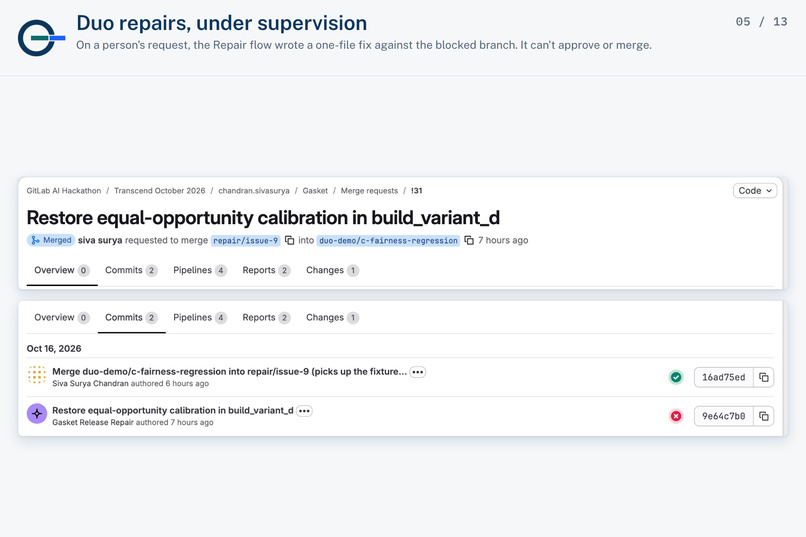Open Gasket Release Repair avatar

tap(37, 414)
